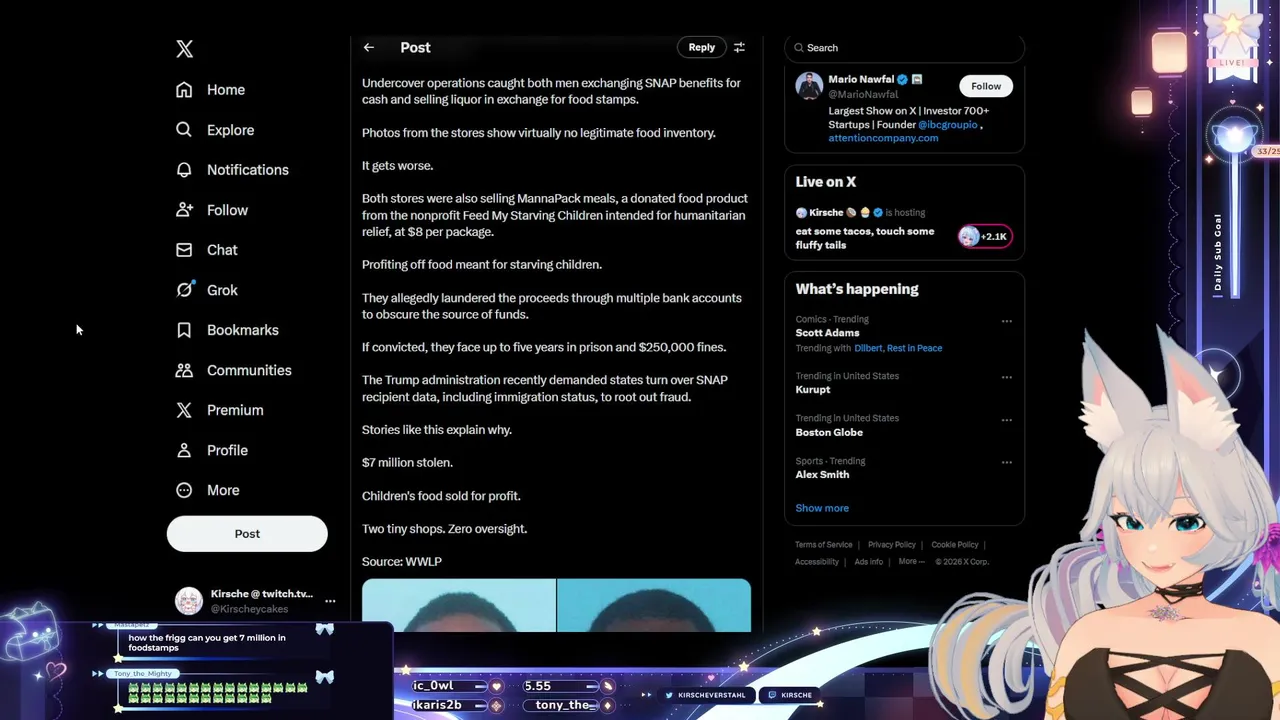Open options menu for Kurupt trend
The height and width of the screenshot is (720, 1280).
(1007, 377)
